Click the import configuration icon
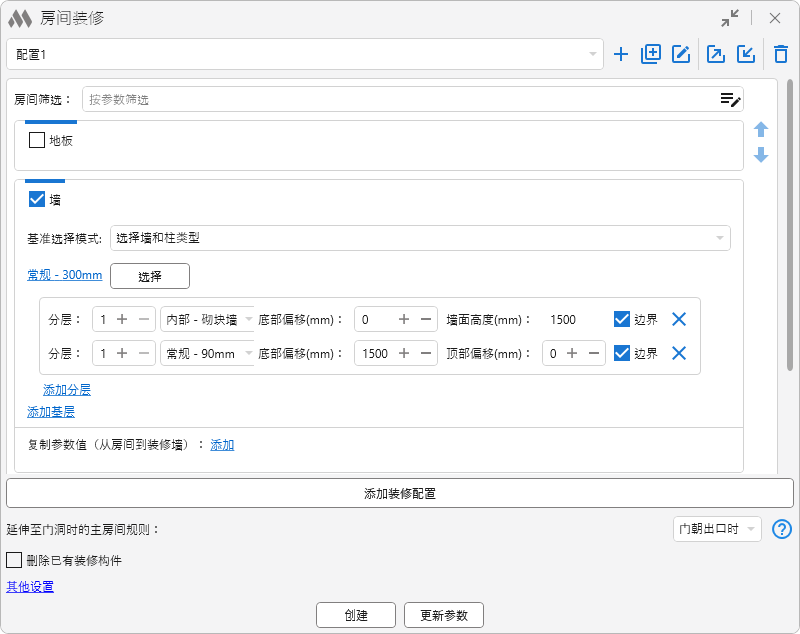This screenshot has width=800, height=634. point(745,54)
